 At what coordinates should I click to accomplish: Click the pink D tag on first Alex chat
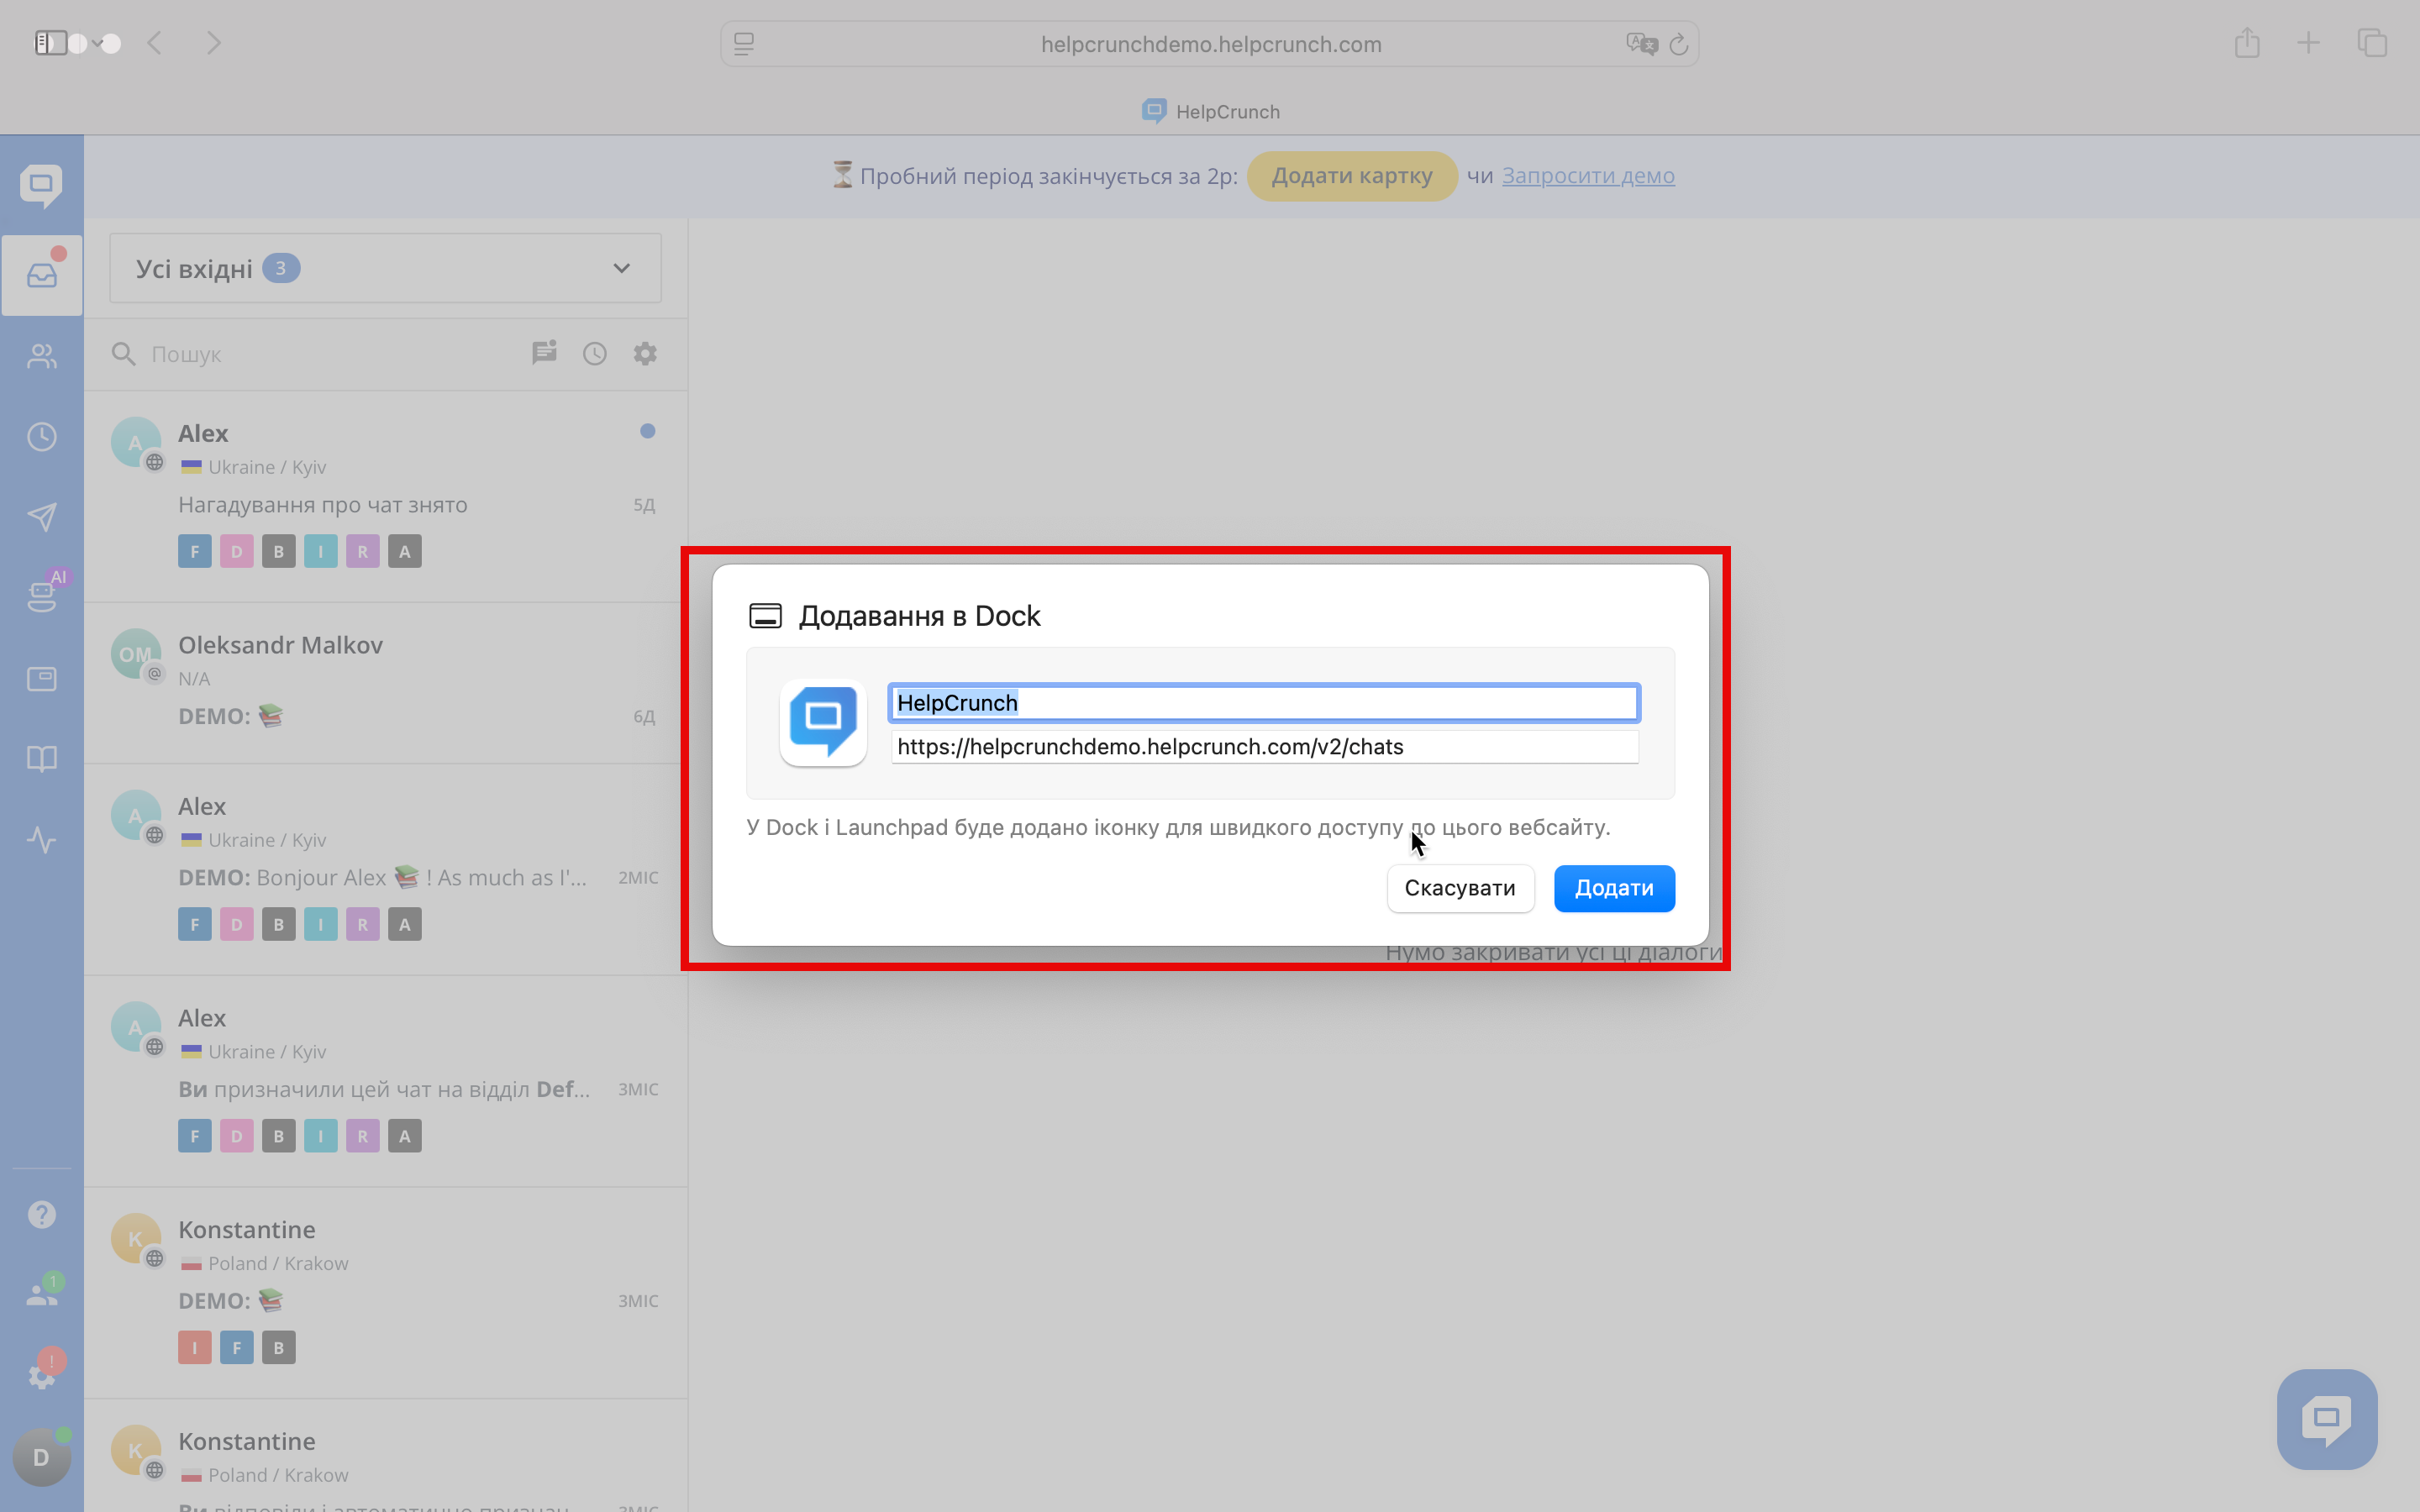pyautogui.click(x=237, y=551)
